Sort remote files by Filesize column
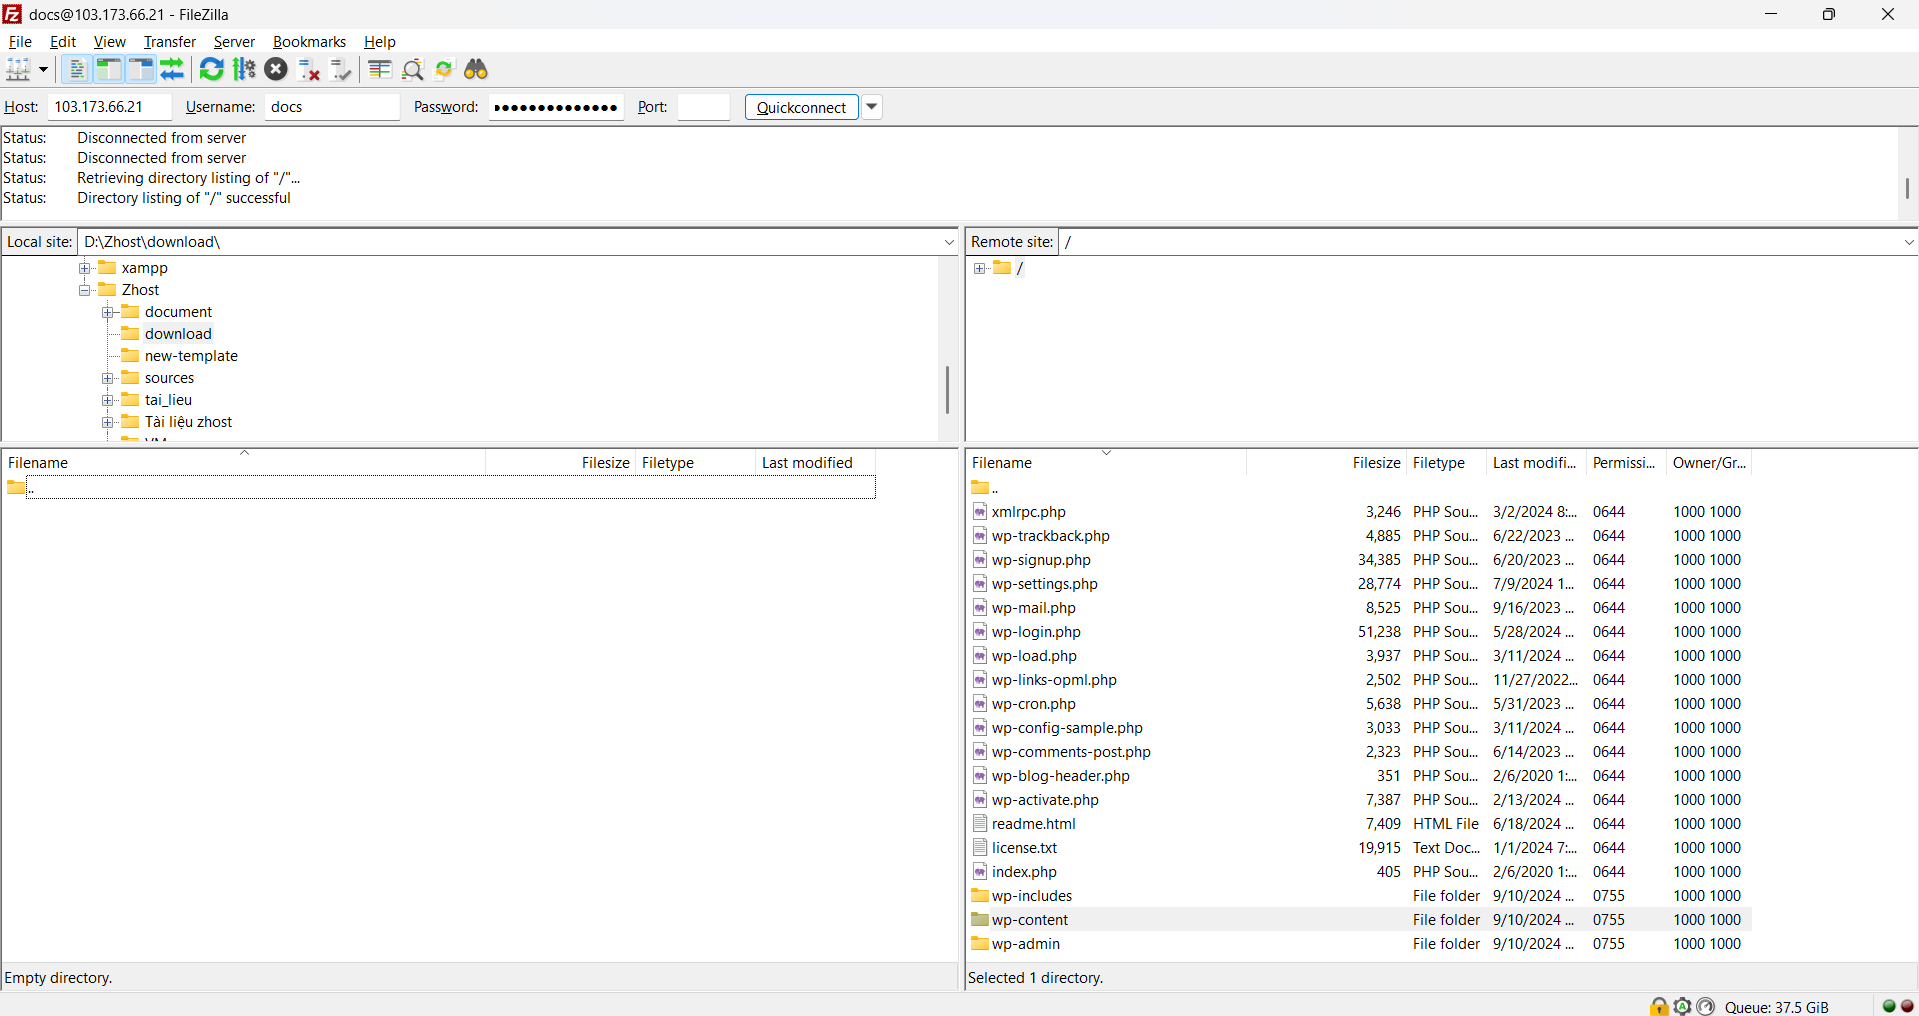 point(1375,463)
